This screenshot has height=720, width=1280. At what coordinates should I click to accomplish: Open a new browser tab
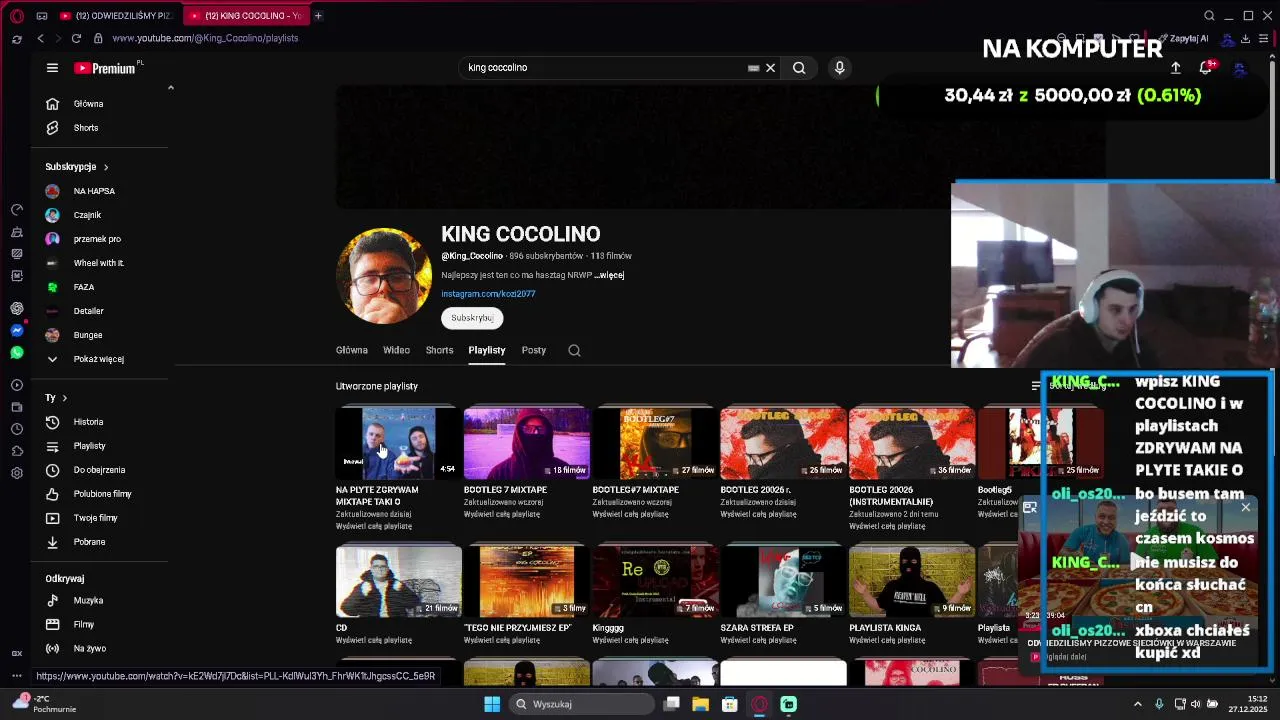318,15
